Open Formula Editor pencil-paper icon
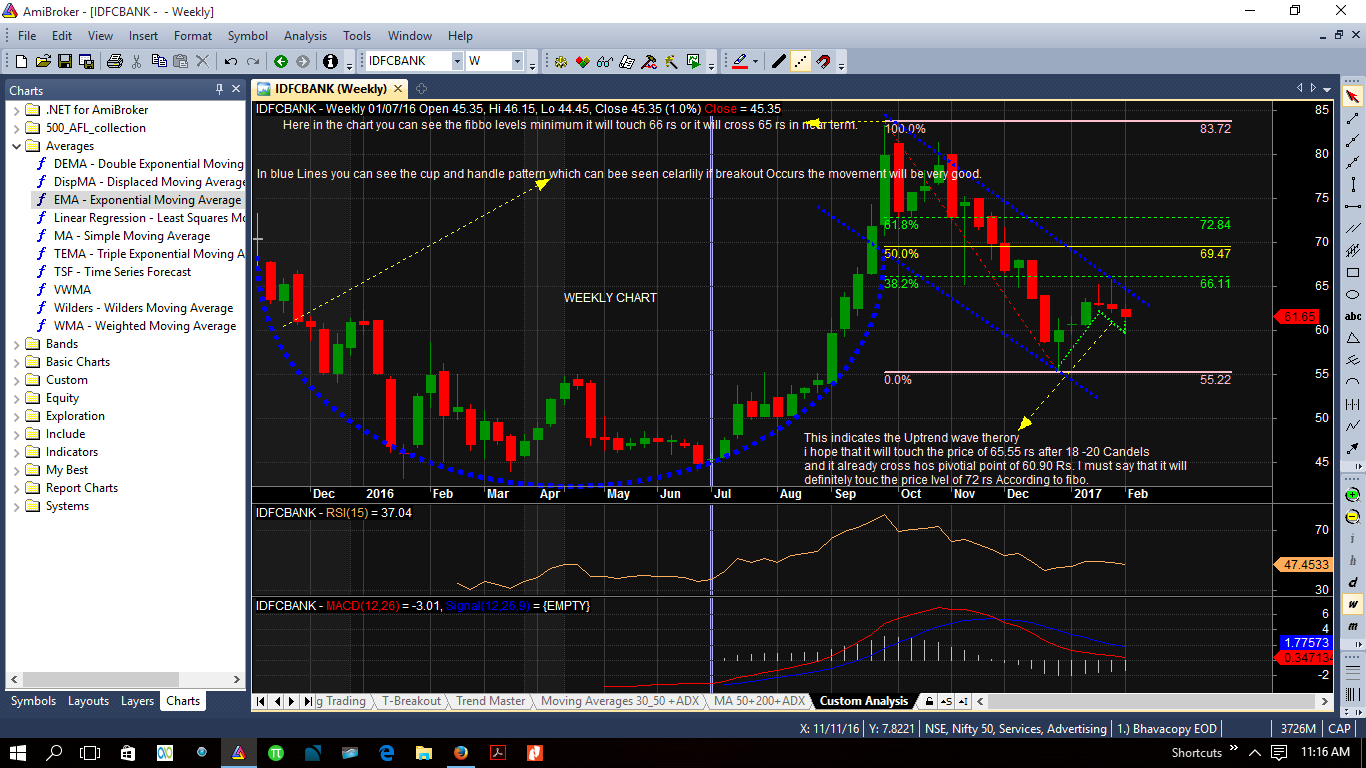The image size is (1366, 768). 627,61
